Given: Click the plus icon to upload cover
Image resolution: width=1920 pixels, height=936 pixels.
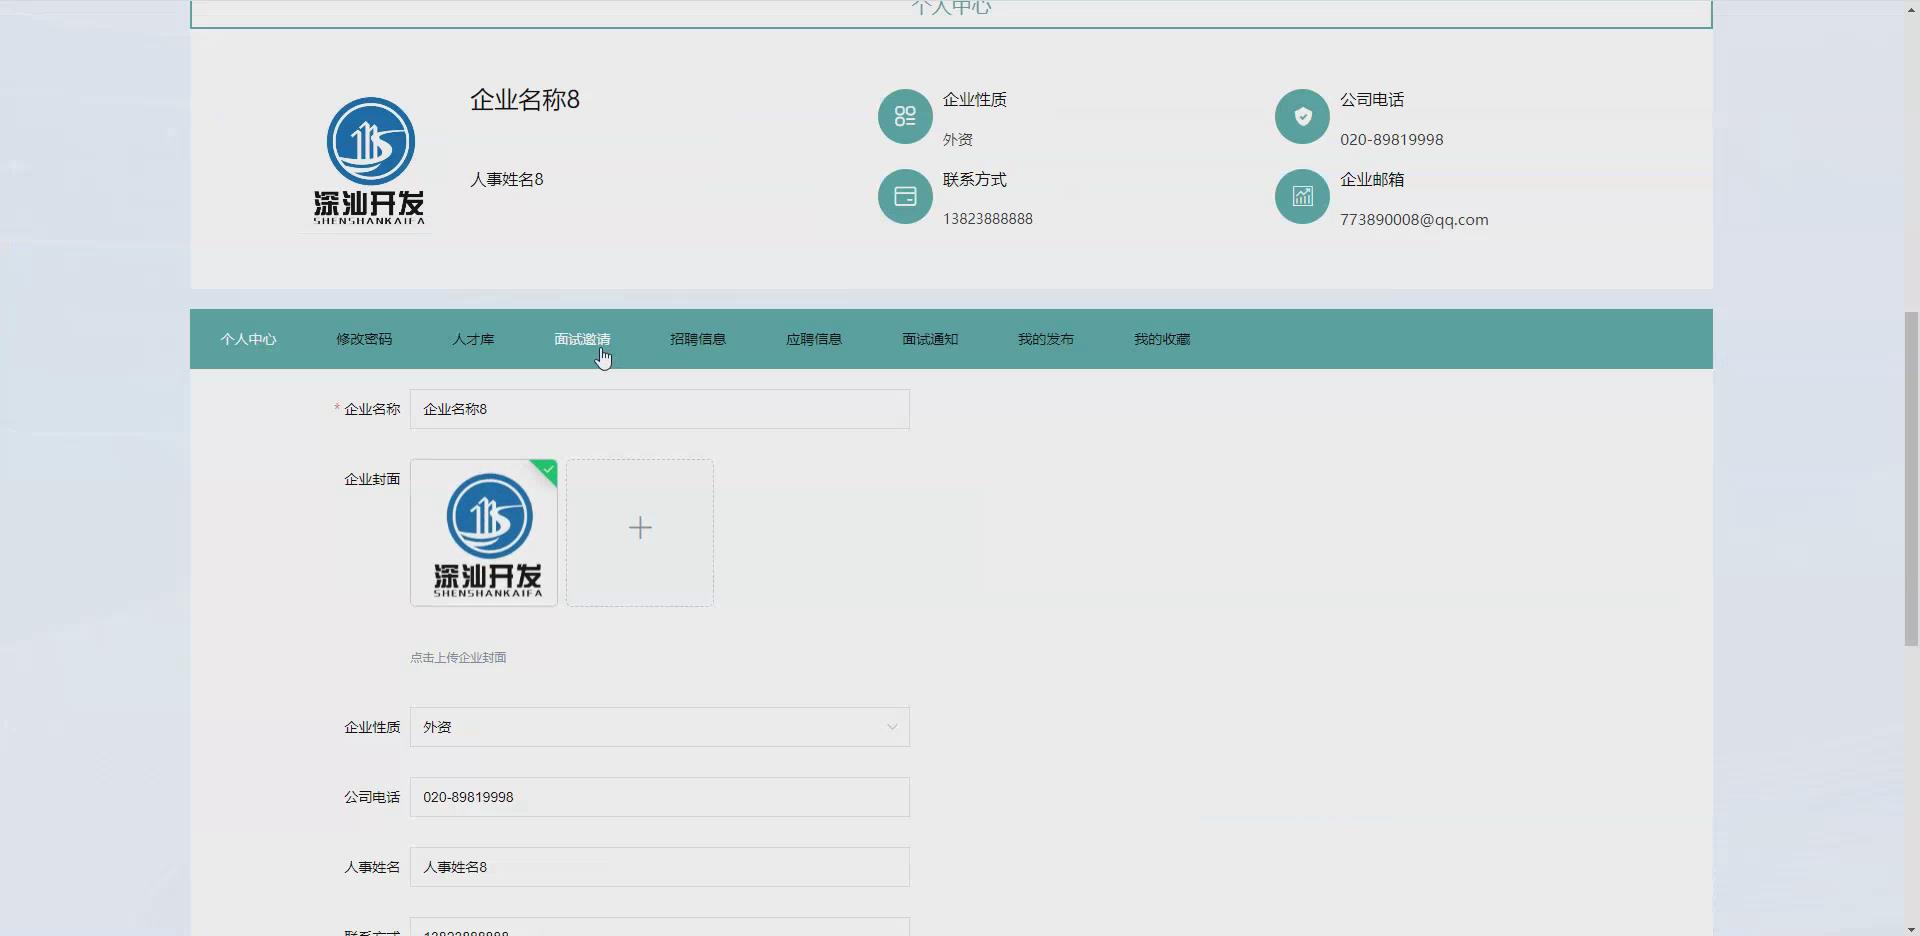Looking at the screenshot, I should [640, 528].
